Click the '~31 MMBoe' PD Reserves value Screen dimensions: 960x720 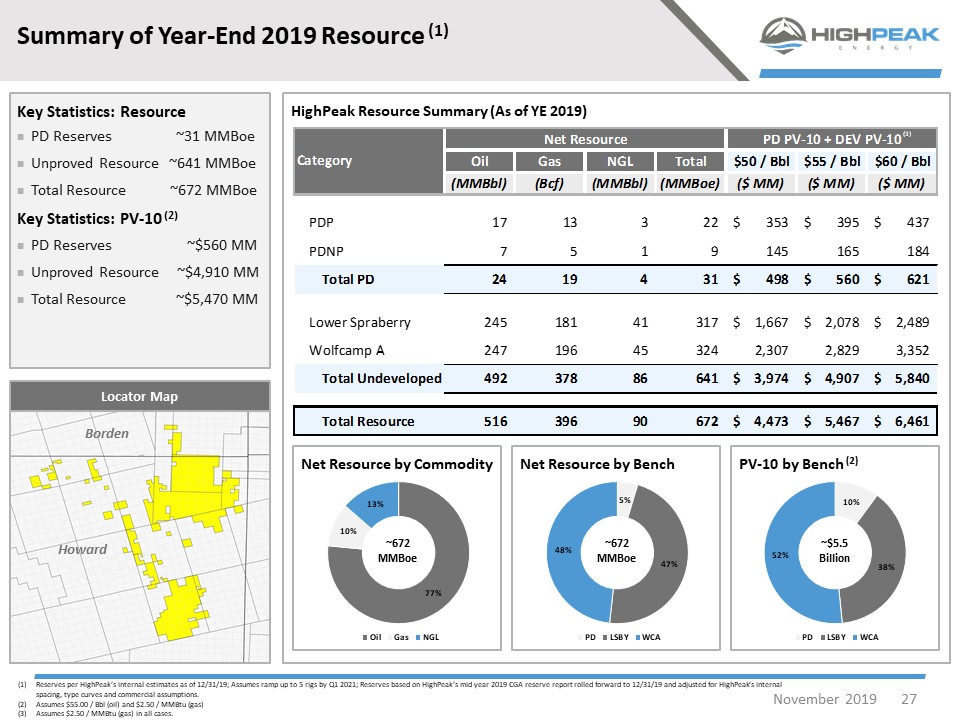pos(215,136)
